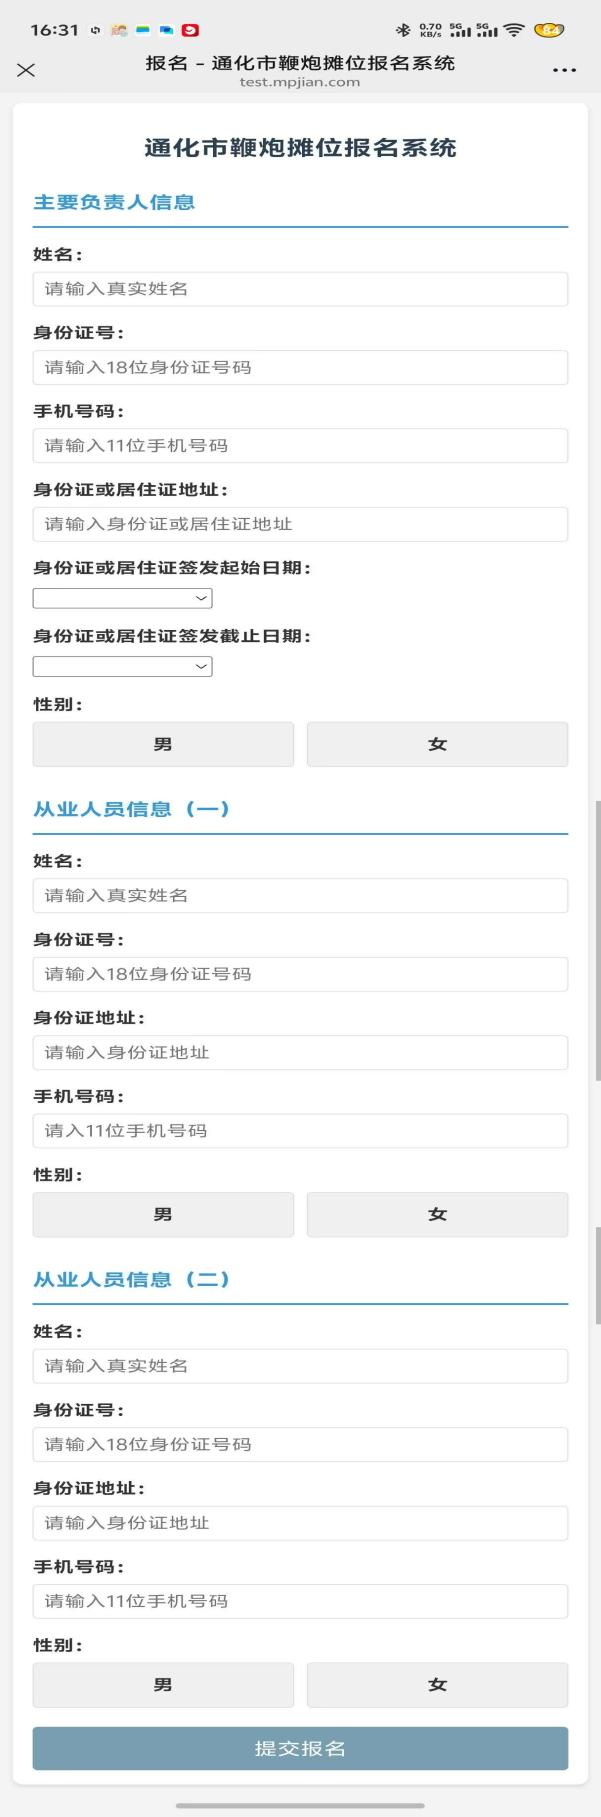Click employee (一) ID address field
Image resolution: width=601 pixels, height=1817 pixels.
[x=300, y=1052]
